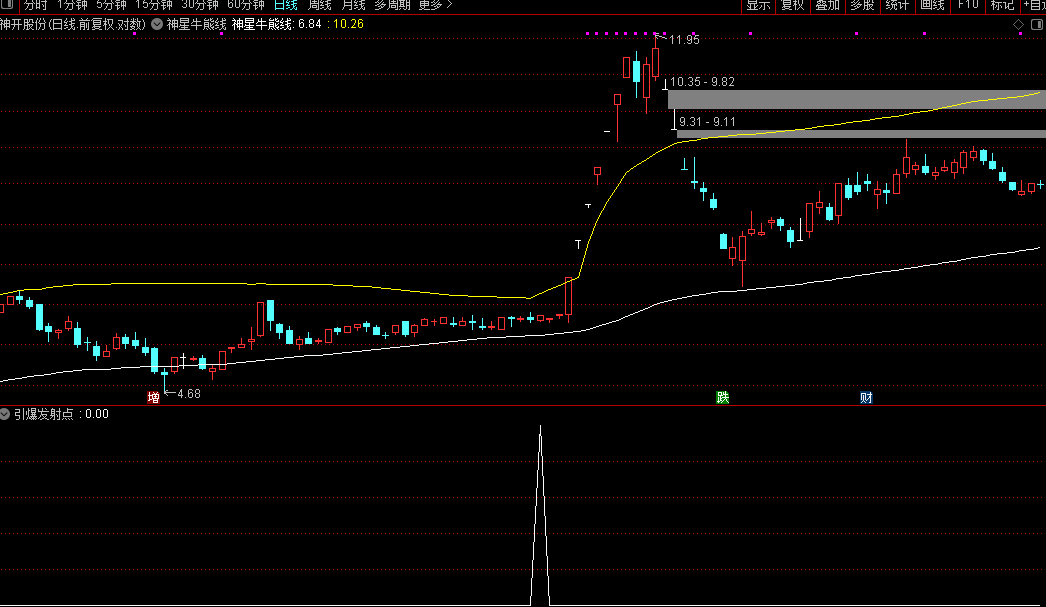Select the 15分钟 period tab

154,5
